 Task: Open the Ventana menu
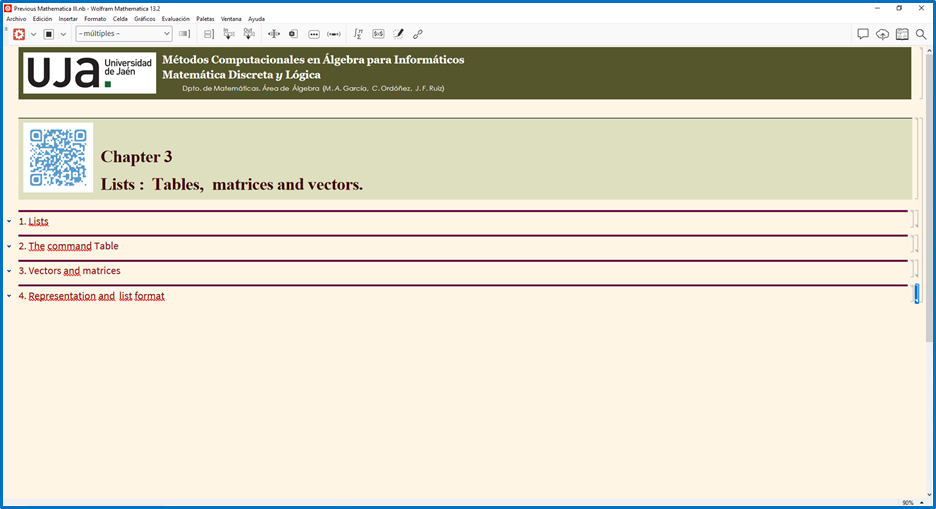coord(231,19)
